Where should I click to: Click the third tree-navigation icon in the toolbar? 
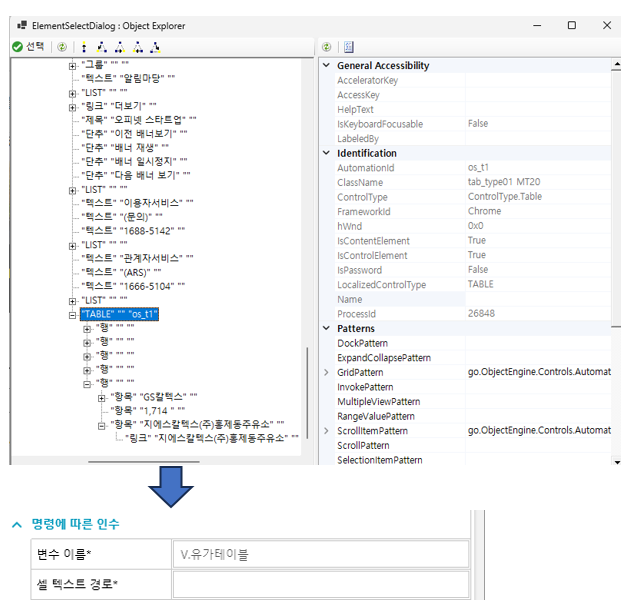[x=120, y=47]
